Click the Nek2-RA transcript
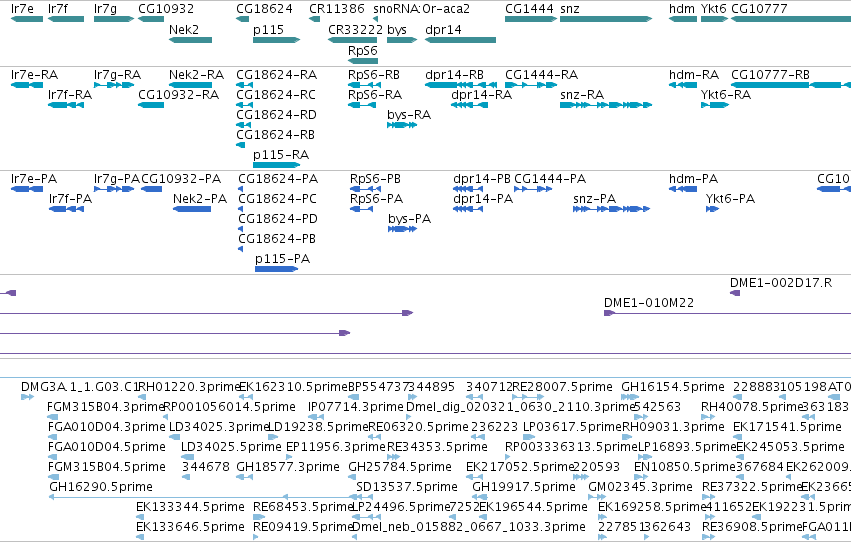 [190, 85]
